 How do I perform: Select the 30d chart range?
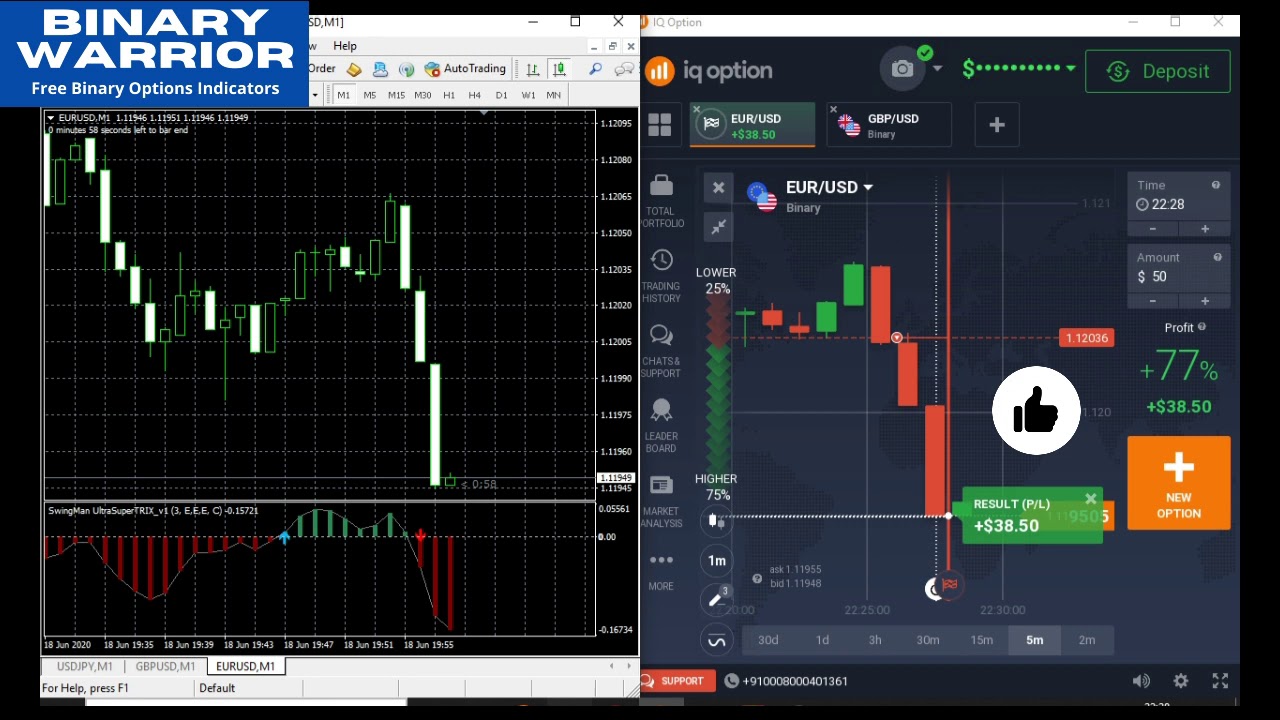coord(768,640)
